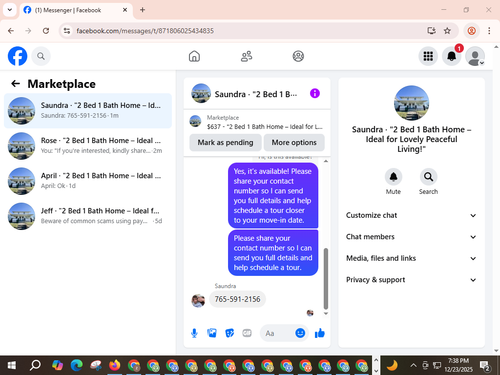The image size is (500, 375).
Task: Open Windows Start menu
Action: coord(11,365)
